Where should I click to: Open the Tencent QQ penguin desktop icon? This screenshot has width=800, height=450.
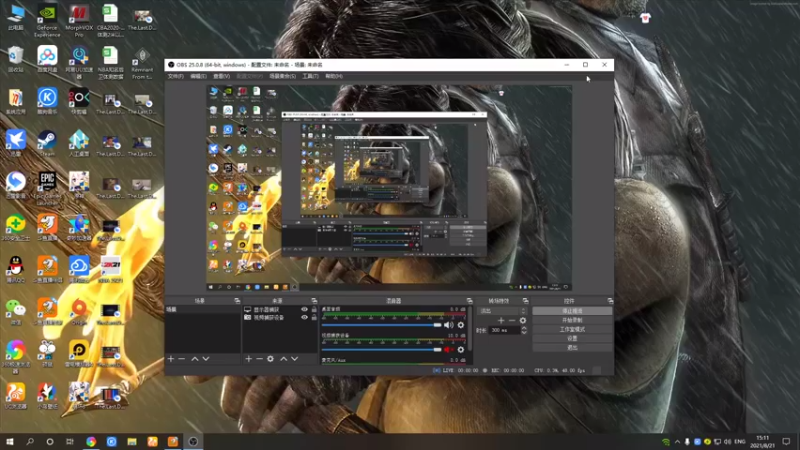coord(16,270)
